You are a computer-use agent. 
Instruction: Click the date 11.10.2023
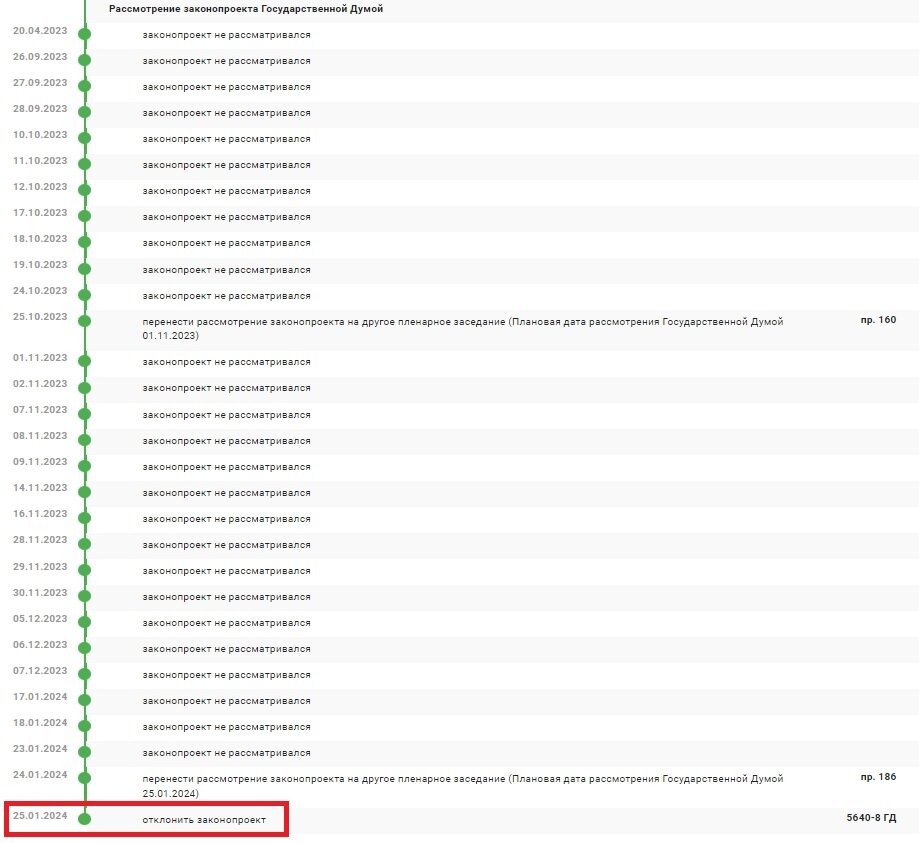40,161
